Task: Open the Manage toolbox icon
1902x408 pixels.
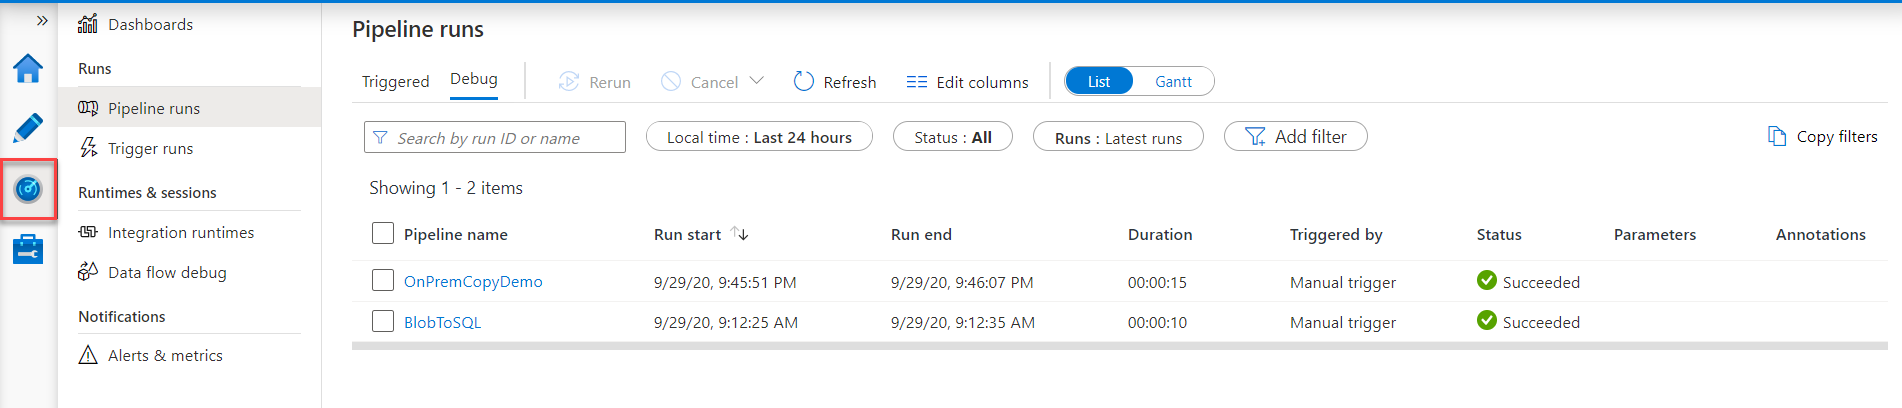Action: click(28, 249)
